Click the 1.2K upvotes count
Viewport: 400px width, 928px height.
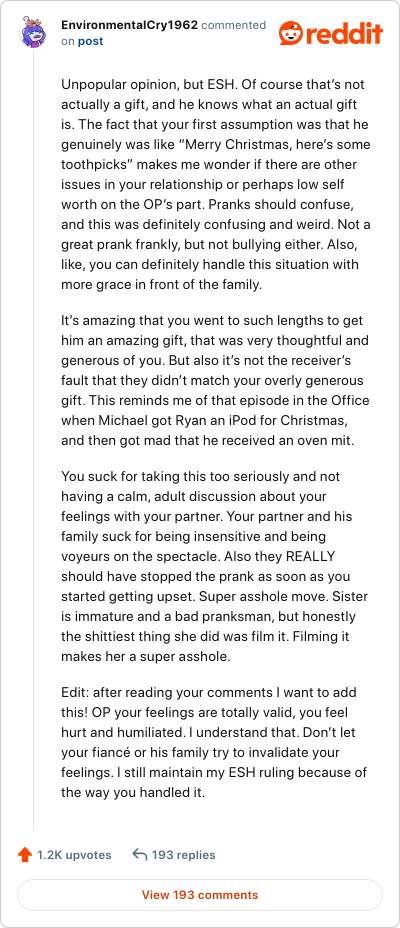pos(74,855)
